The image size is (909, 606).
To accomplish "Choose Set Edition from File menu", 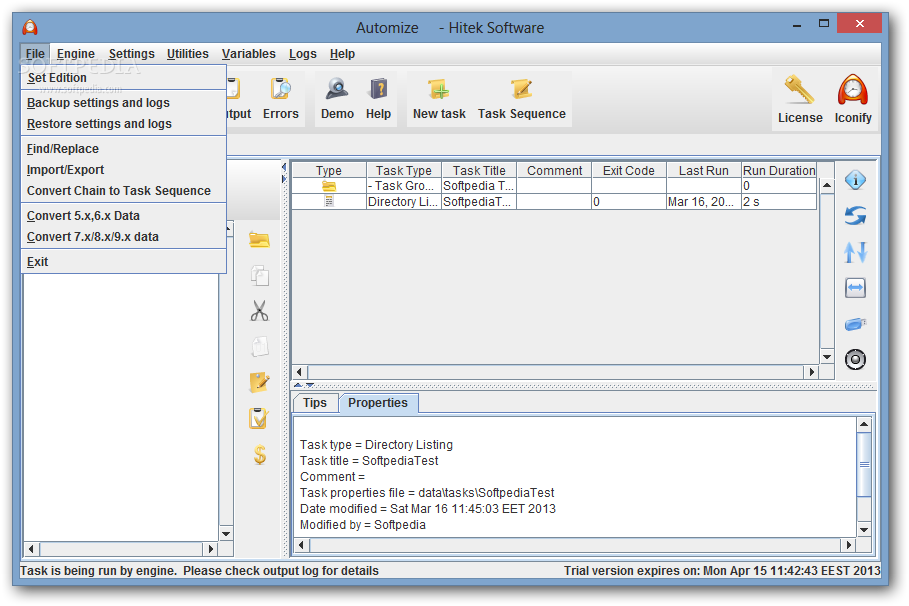I will 123,78.
